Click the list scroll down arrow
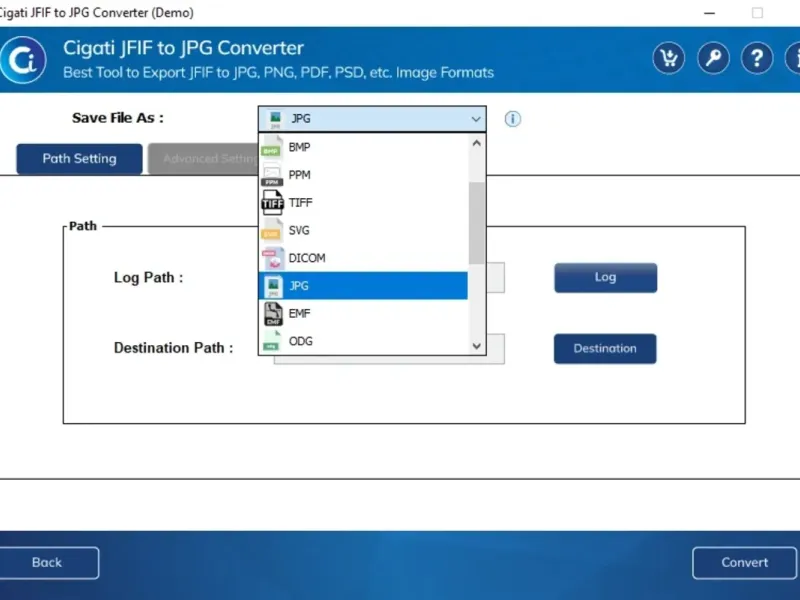This screenshot has width=800, height=600. [x=477, y=346]
